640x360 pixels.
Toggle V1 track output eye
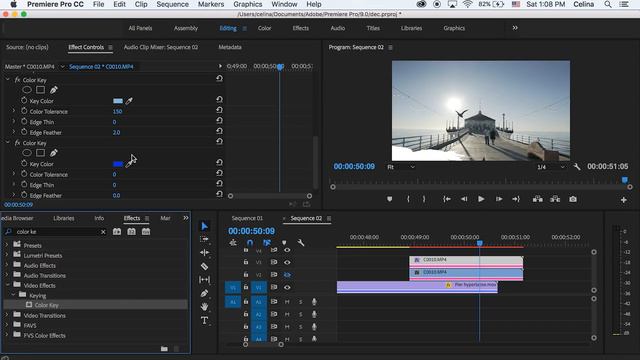[287, 287]
